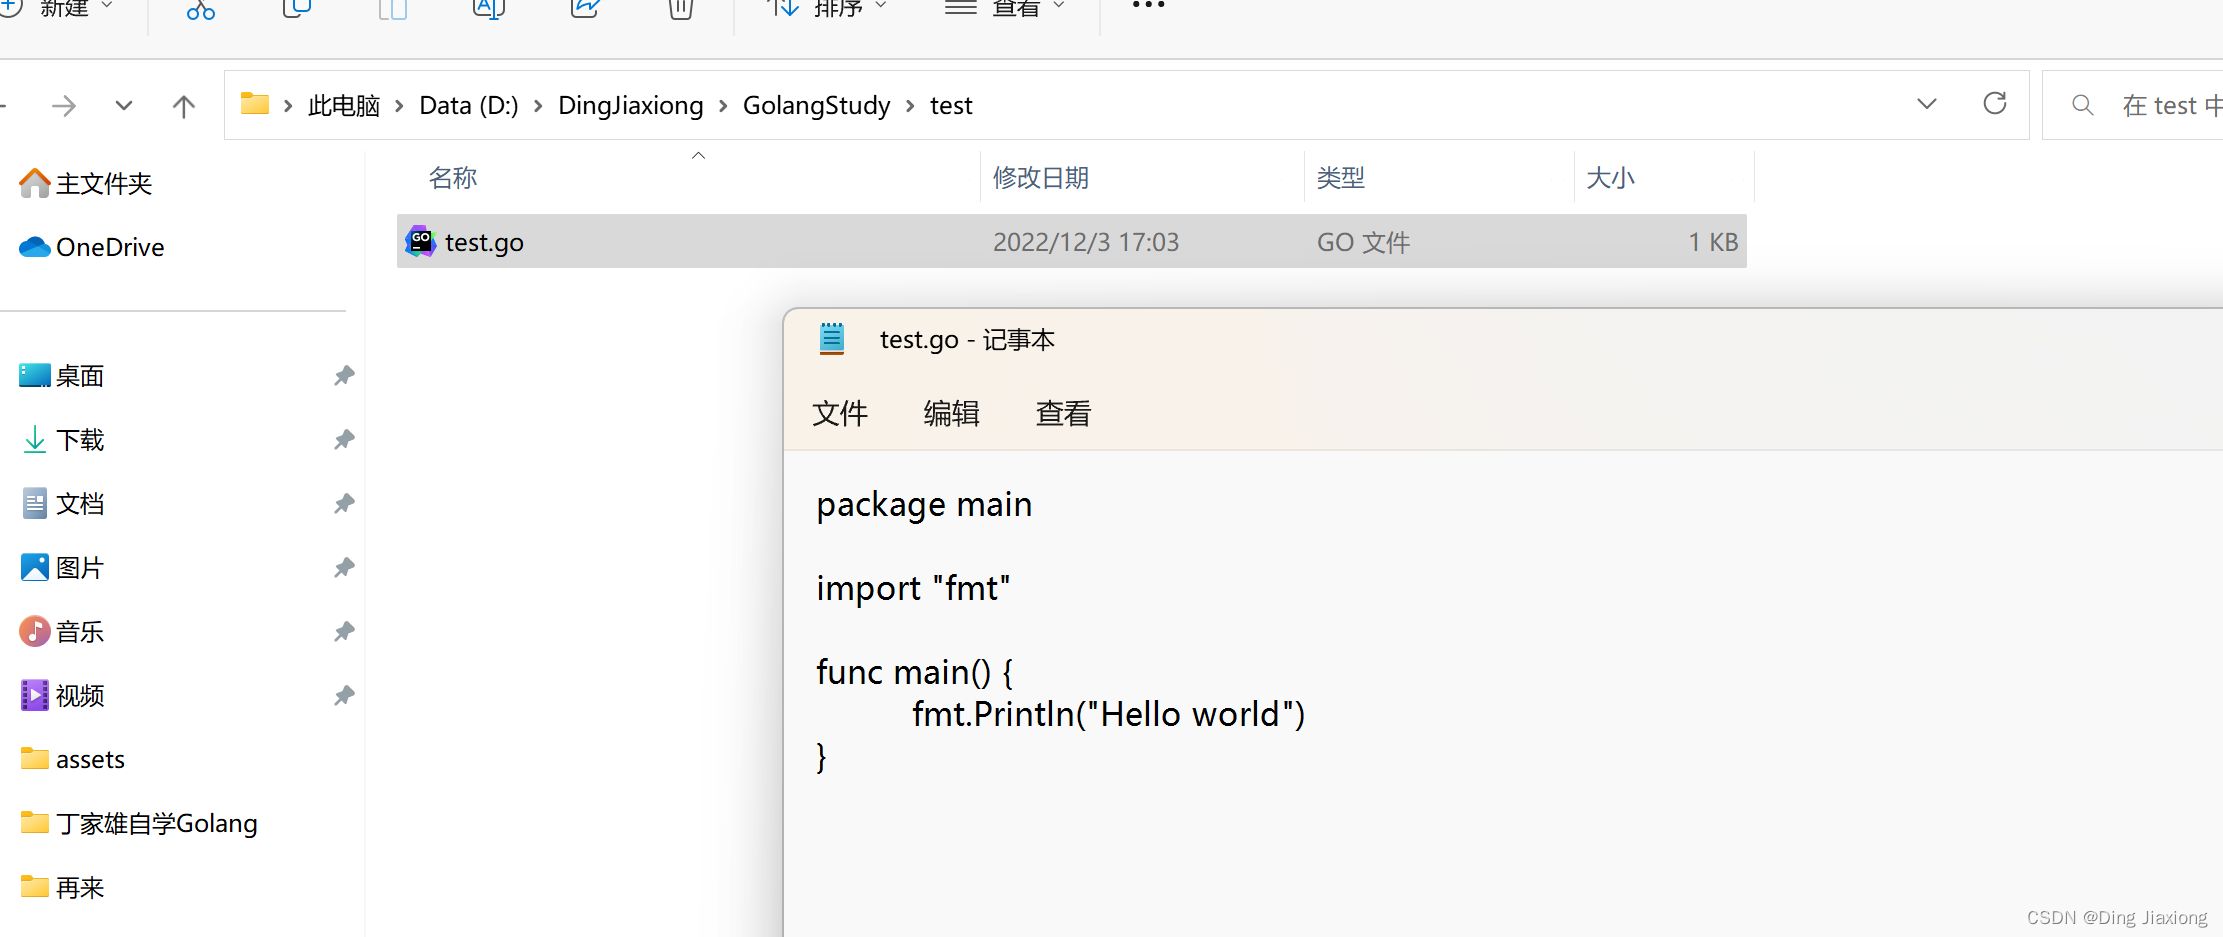Click the import "fmt" line in Notepad
This screenshot has width=2223, height=937.
[x=914, y=589]
